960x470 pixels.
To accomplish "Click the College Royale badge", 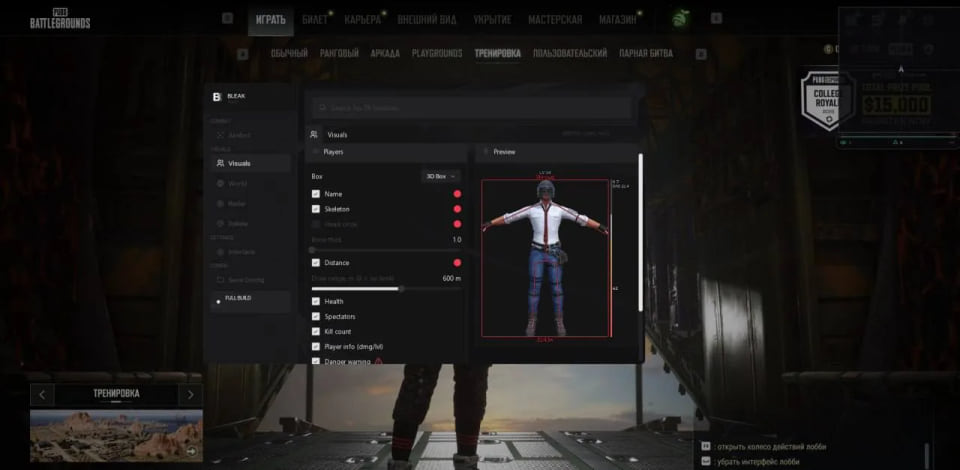I will (828, 101).
